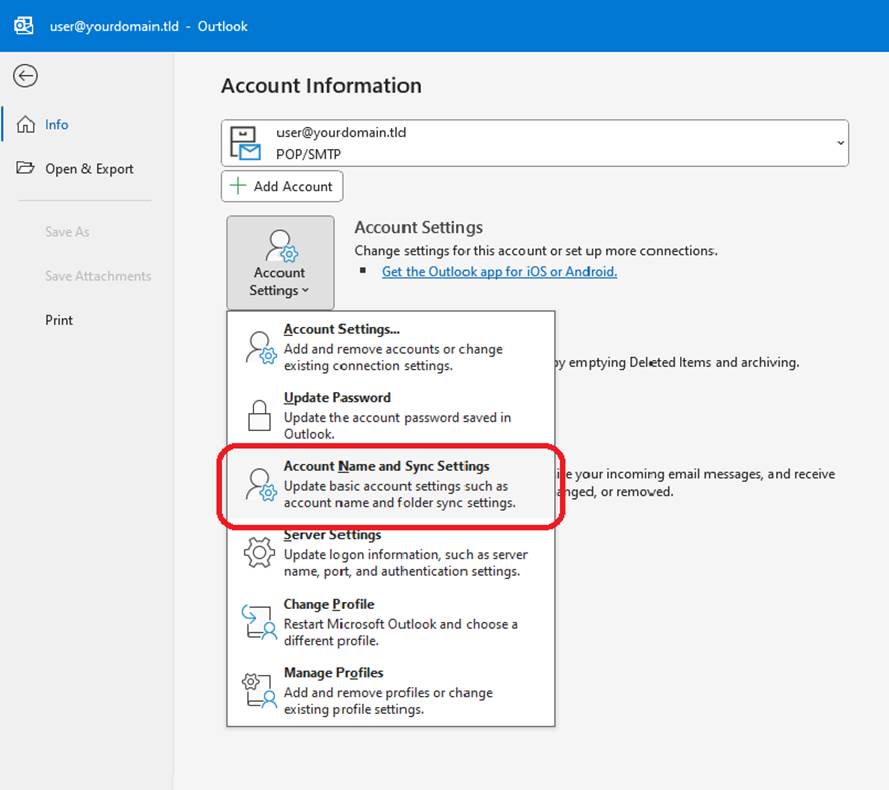Screen dimensions: 889x790
Task: Click the Info home icon in the sidebar
Action: pos(26,124)
